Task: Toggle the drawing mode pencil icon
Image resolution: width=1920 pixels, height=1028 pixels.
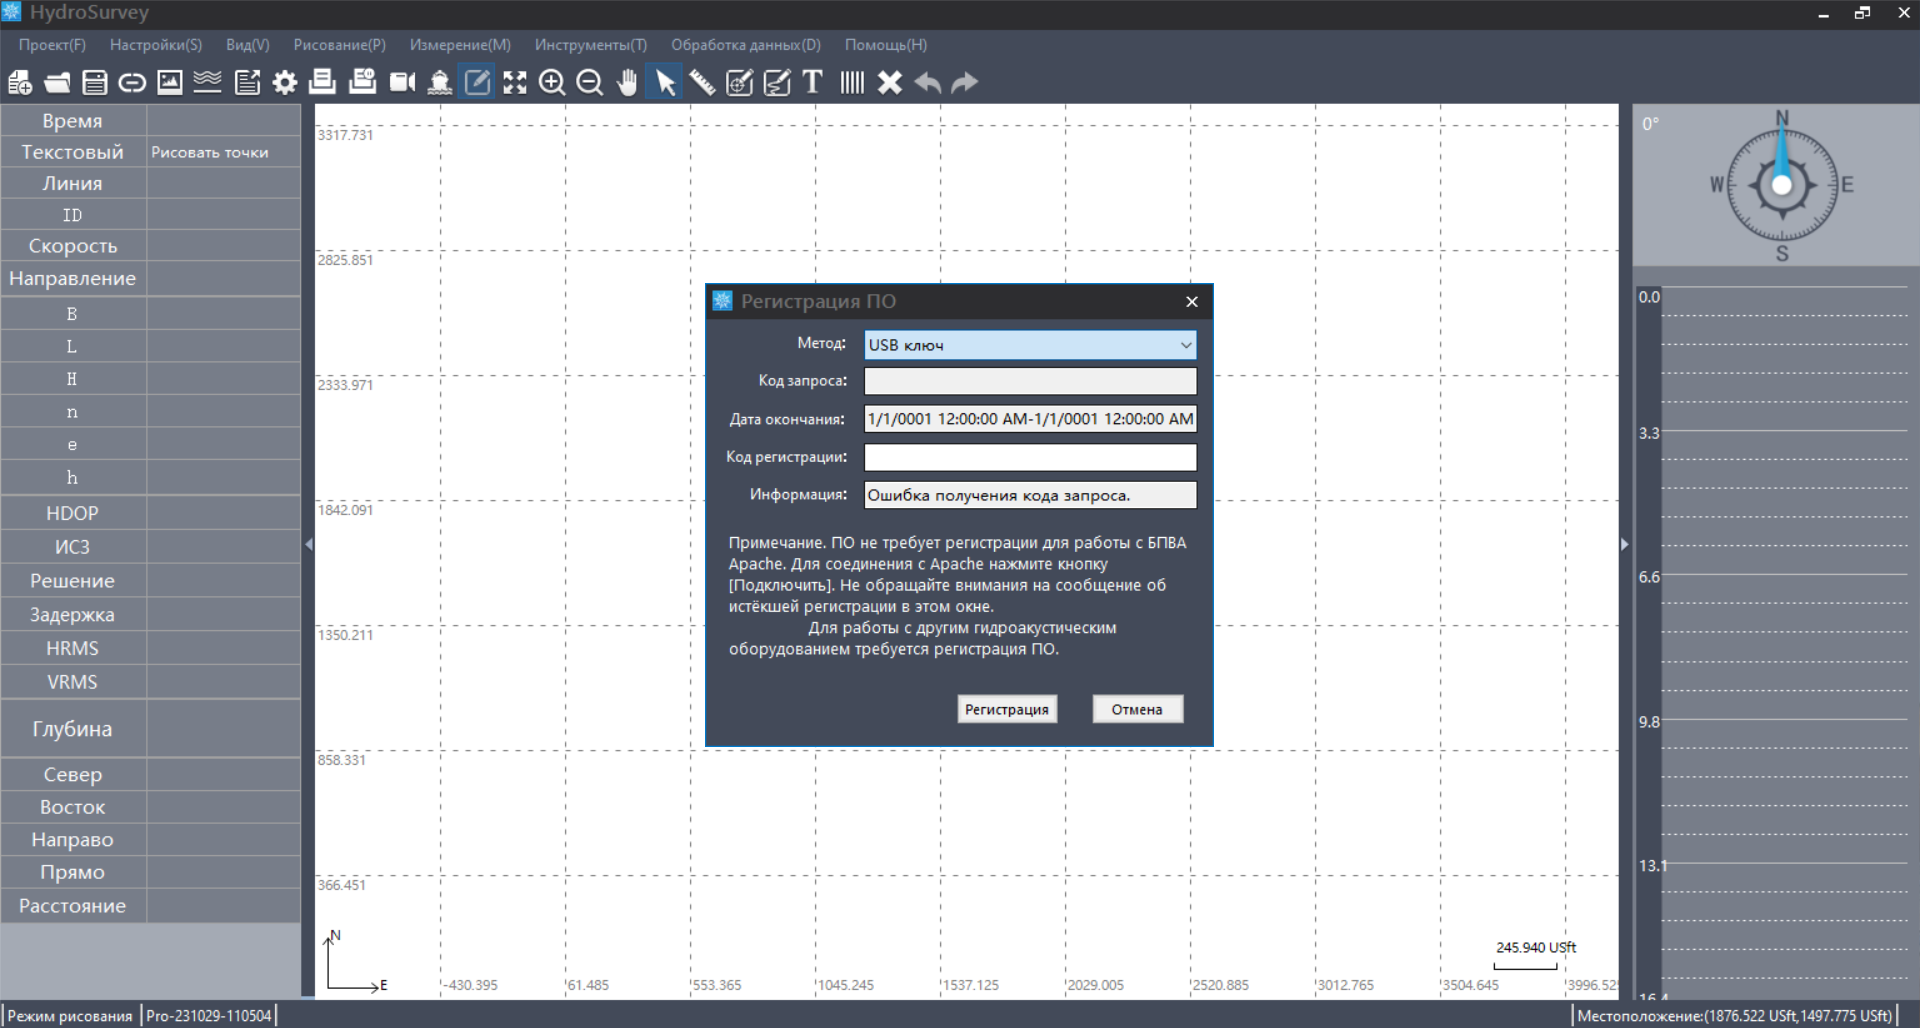Action: tap(477, 82)
